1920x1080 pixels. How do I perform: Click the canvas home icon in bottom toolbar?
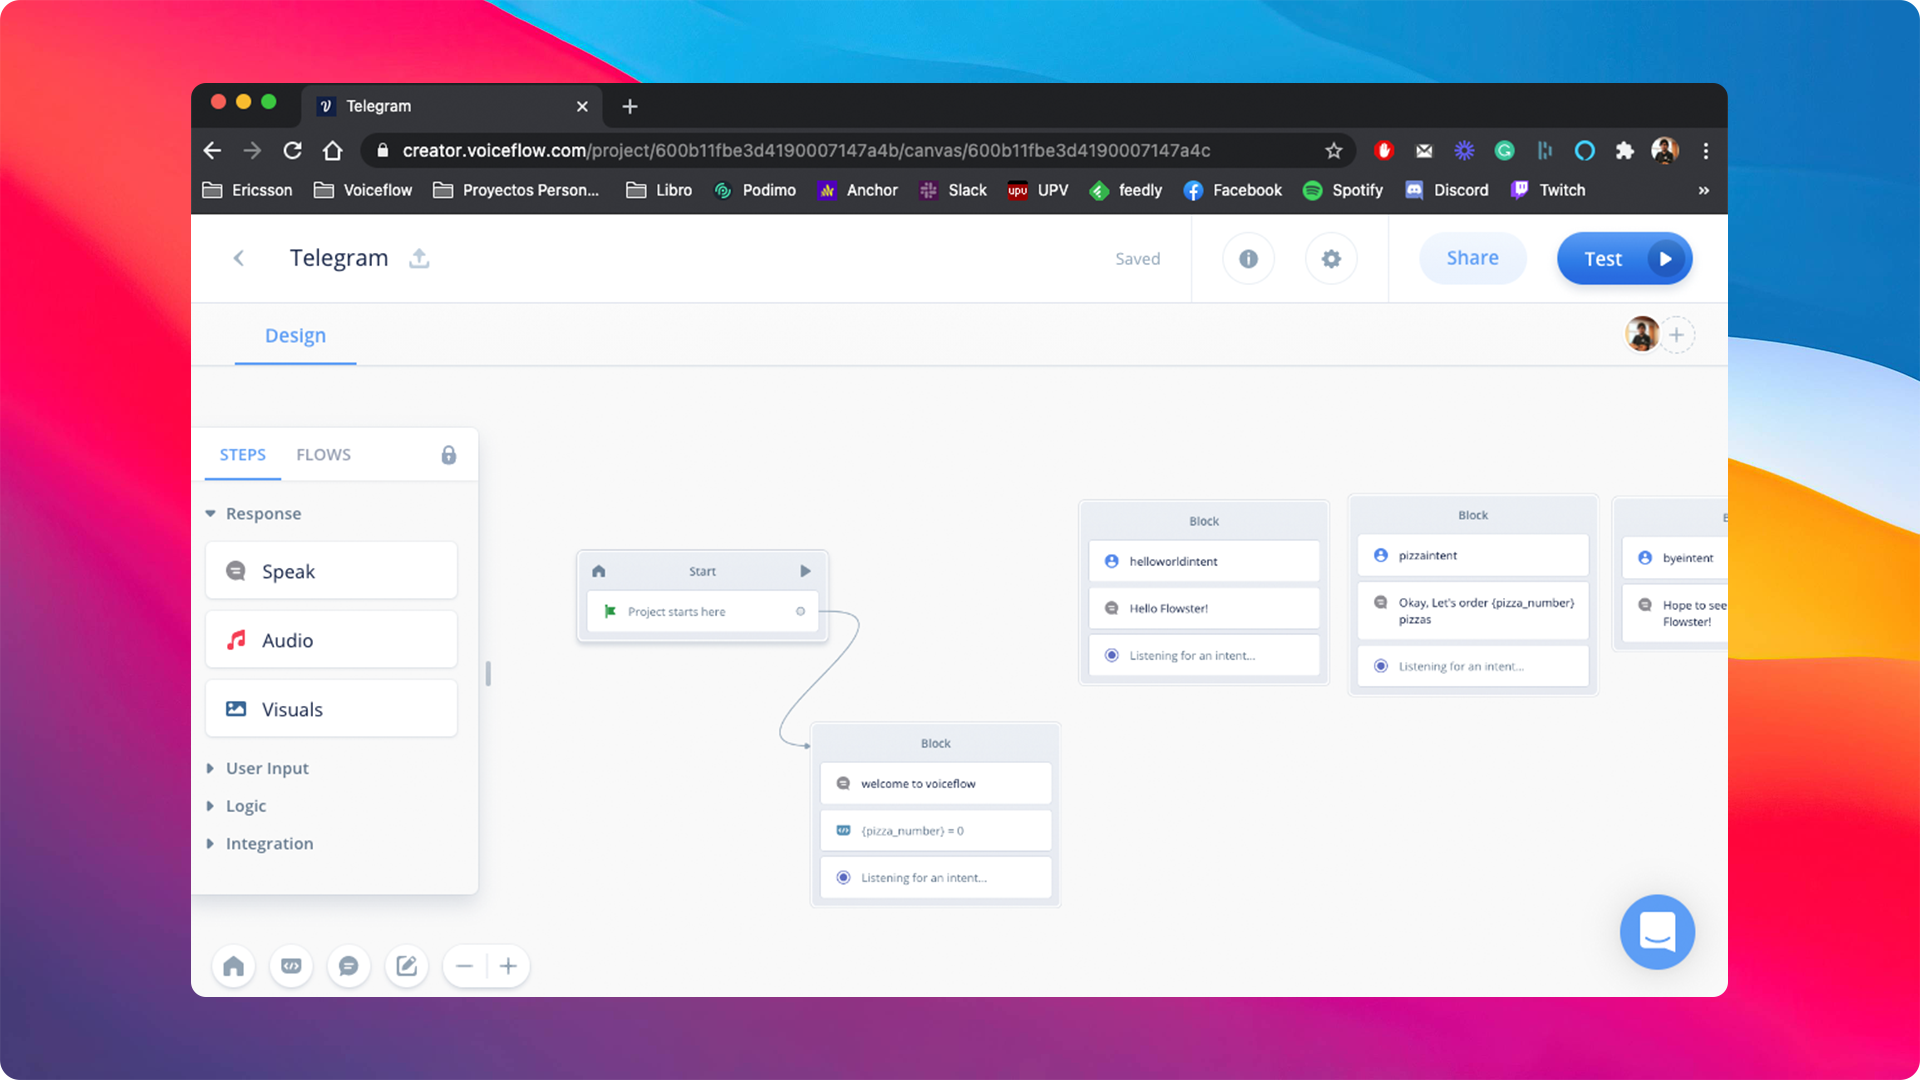(x=233, y=966)
